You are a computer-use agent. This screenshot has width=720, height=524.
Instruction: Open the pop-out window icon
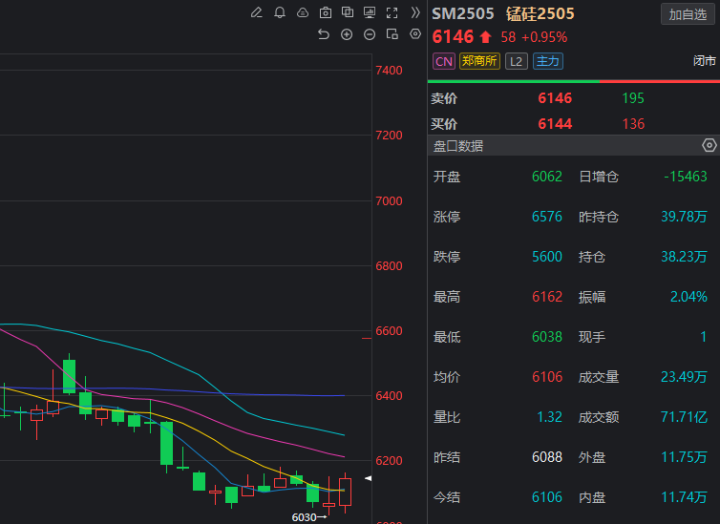(x=393, y=34)
